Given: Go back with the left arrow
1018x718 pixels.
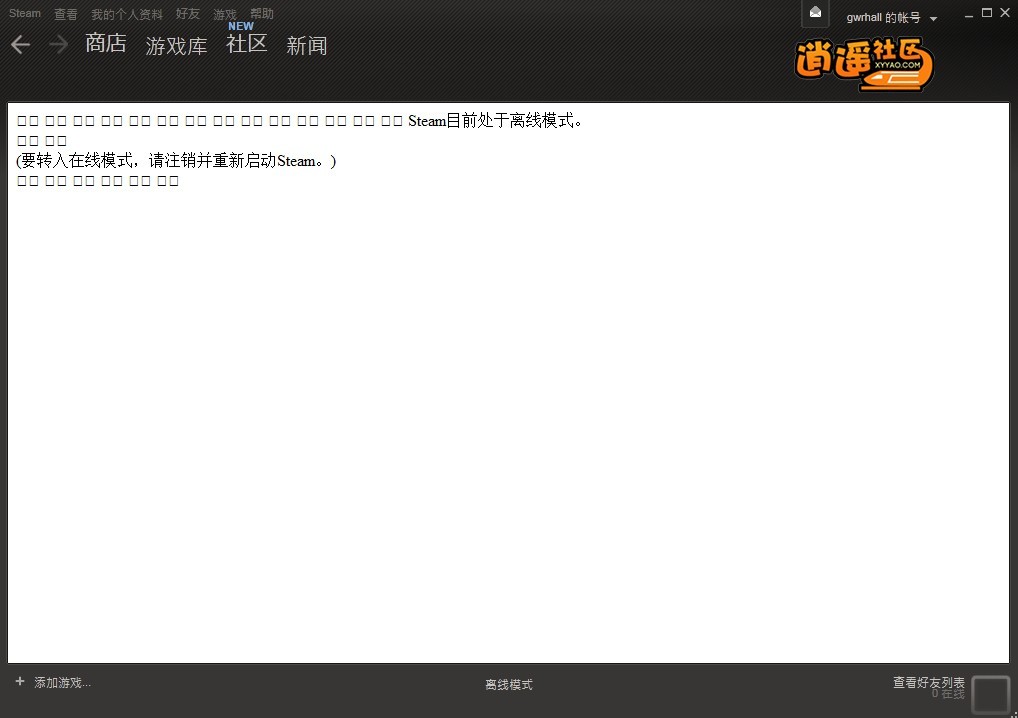Looking at the screenshot, I should tap(20, 44).
